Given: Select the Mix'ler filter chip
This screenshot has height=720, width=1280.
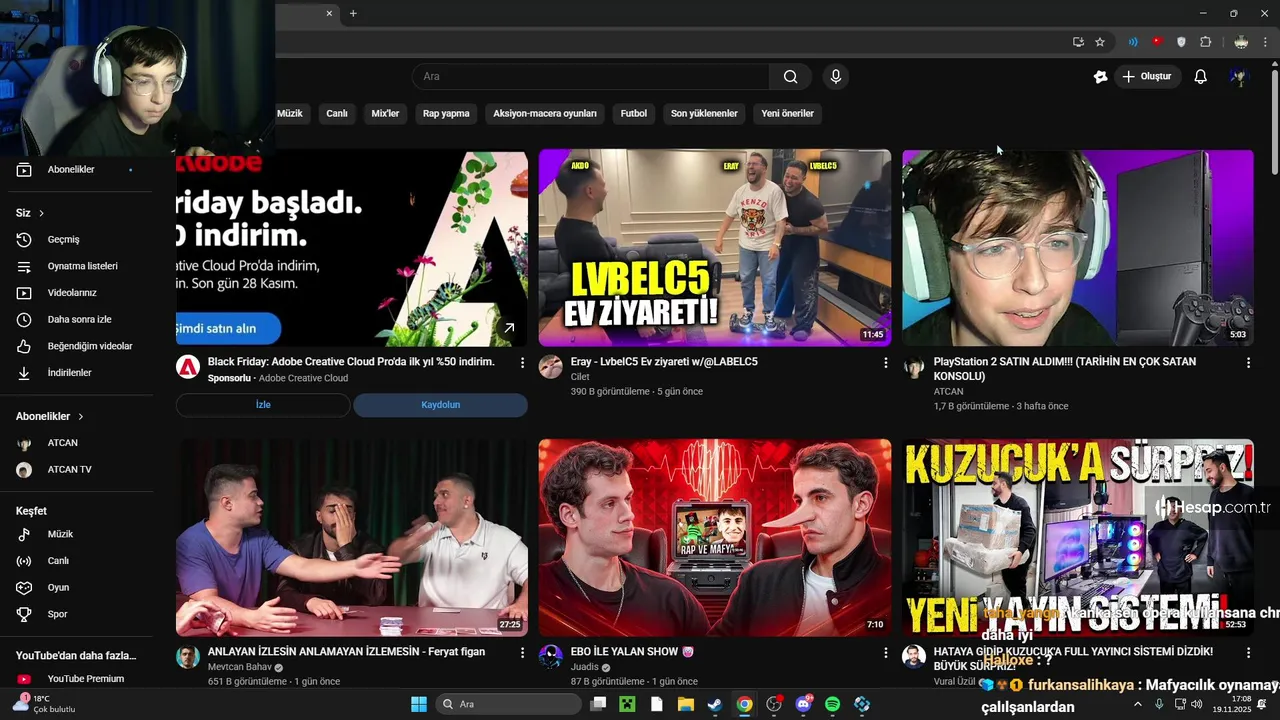Looking at the screenshot, I should (x=385, y=114).
